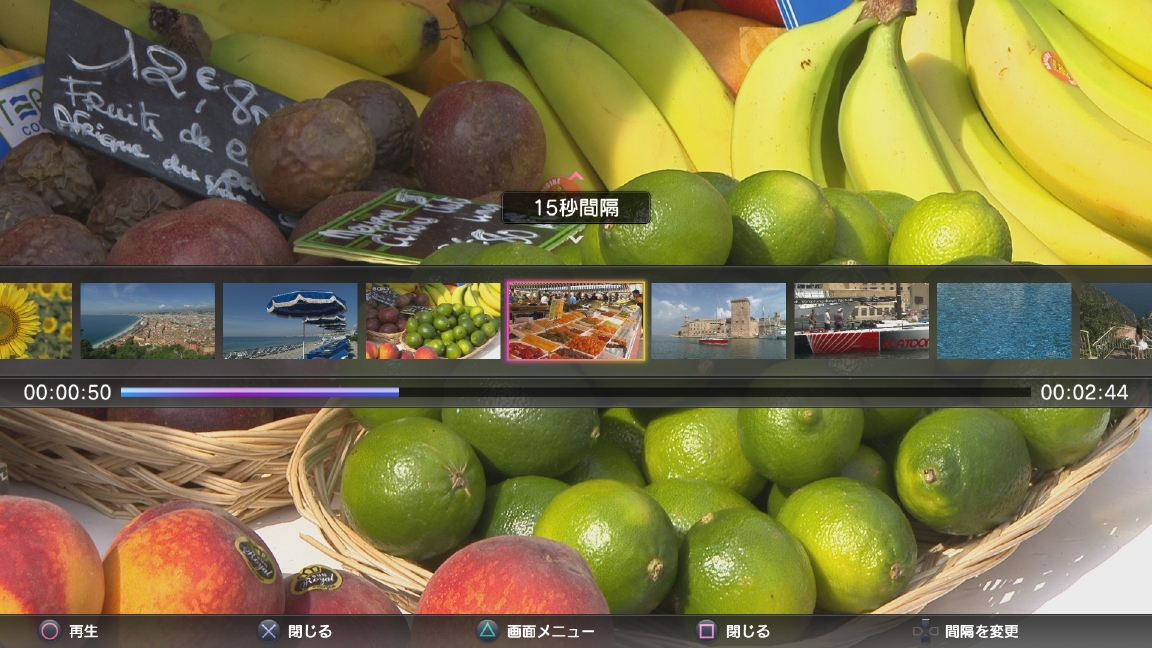
Task: Click the 閉じる label beside the square icon
Action: [747, 631]
